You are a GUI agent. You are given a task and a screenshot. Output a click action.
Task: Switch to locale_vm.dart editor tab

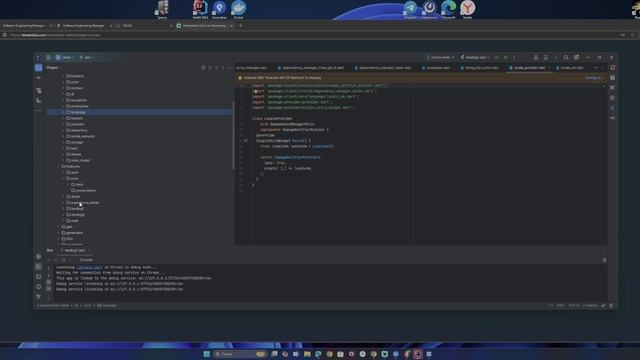pyautogui.click(x=570, y=68)
